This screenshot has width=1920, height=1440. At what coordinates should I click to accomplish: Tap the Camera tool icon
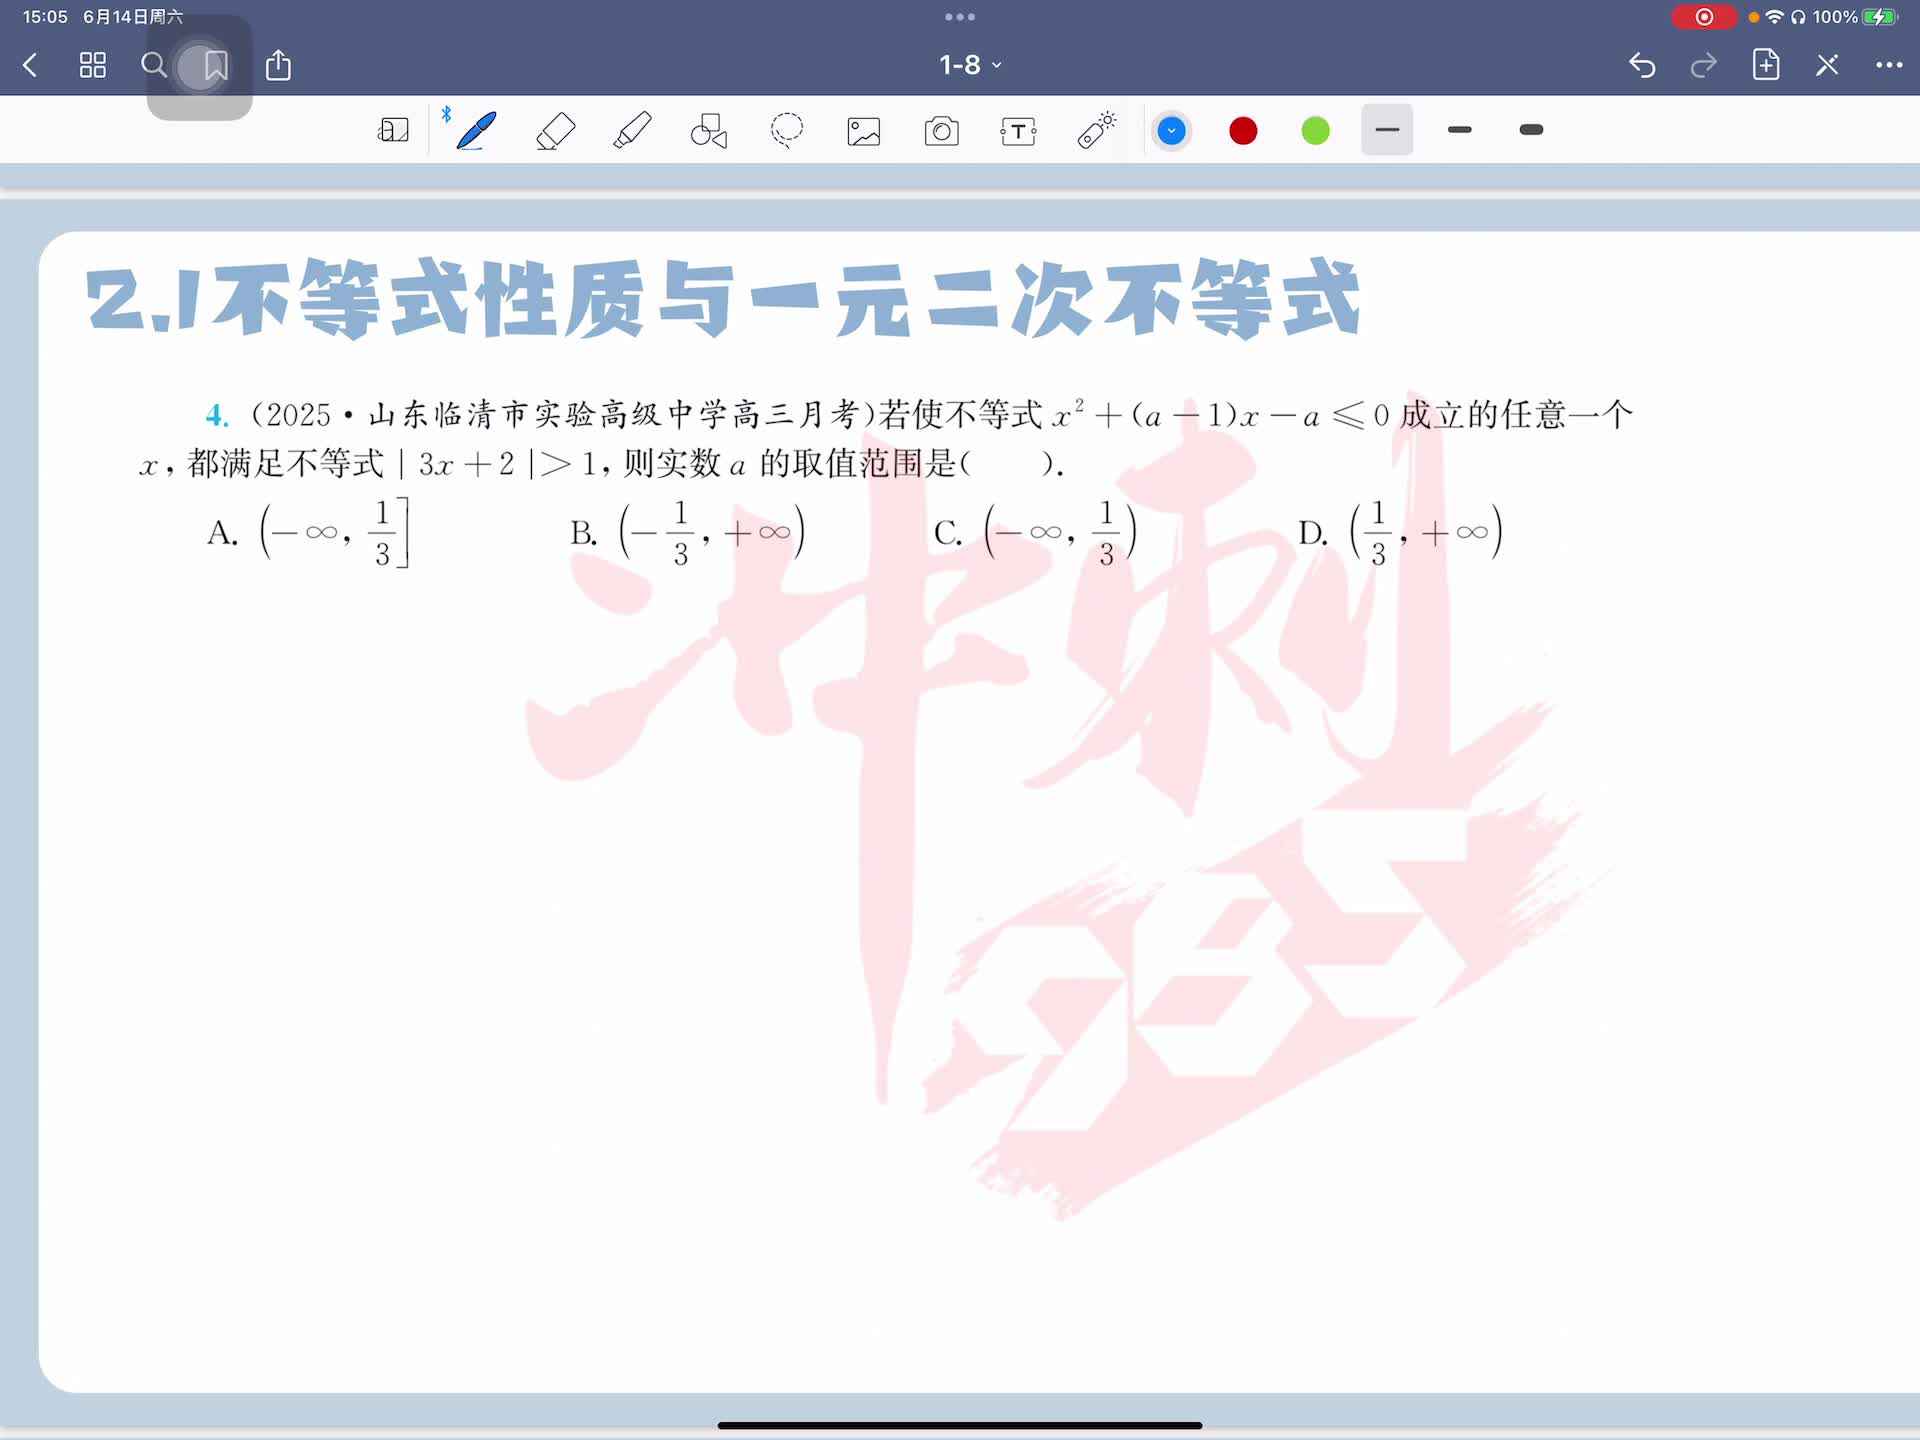click(x=941, y=131)
